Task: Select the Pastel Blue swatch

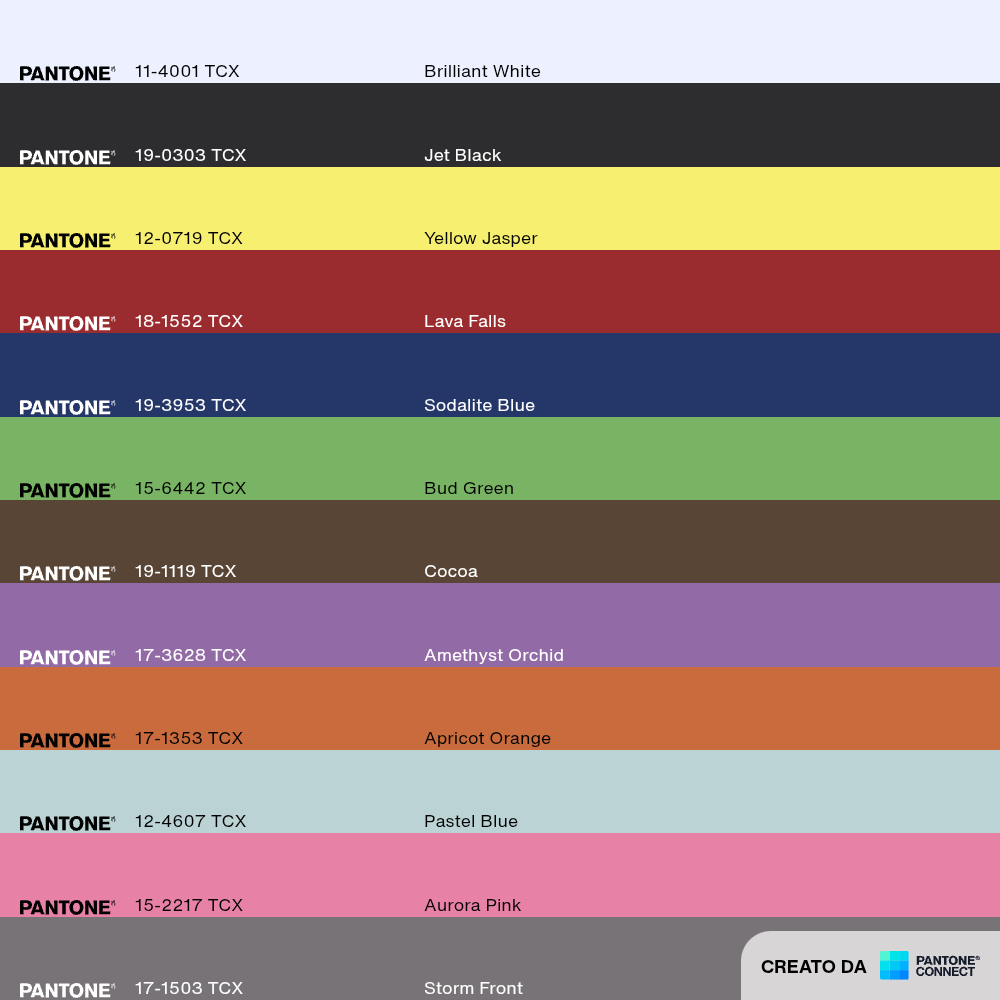Action: tap(500, 791)
